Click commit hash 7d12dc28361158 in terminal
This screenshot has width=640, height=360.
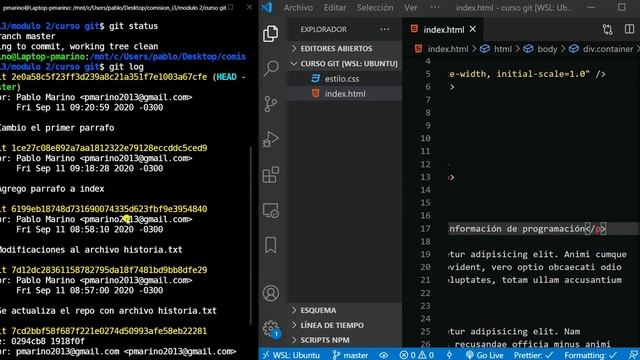click(x=109, y=270)
